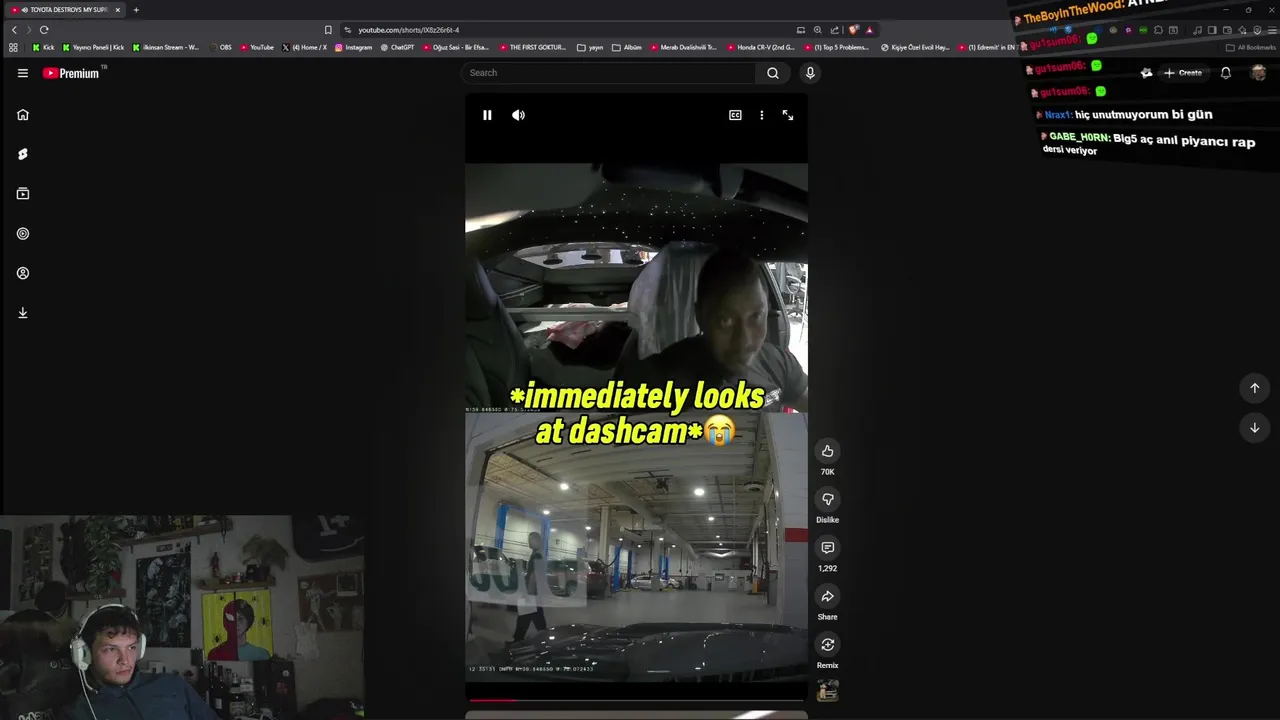Image resolution: width=1280 pixels, height=720 pixels.
Task: Open Brave Rewards triangle icon
Action: 869,30
